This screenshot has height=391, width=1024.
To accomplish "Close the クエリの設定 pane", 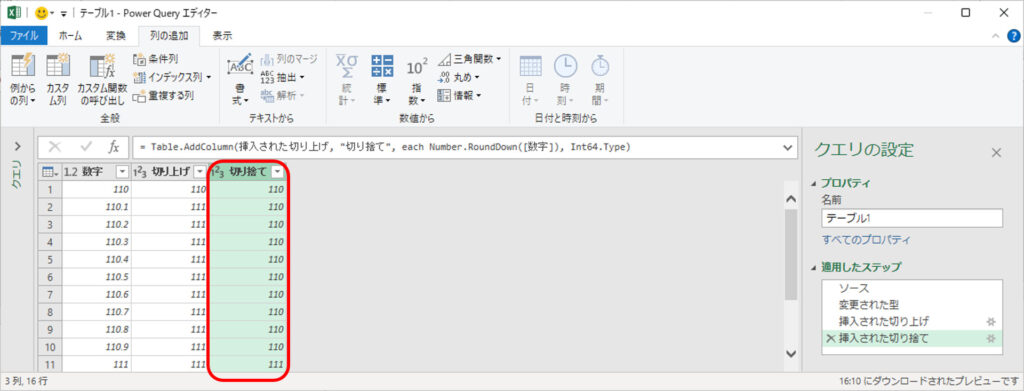I will coord(996,153).
